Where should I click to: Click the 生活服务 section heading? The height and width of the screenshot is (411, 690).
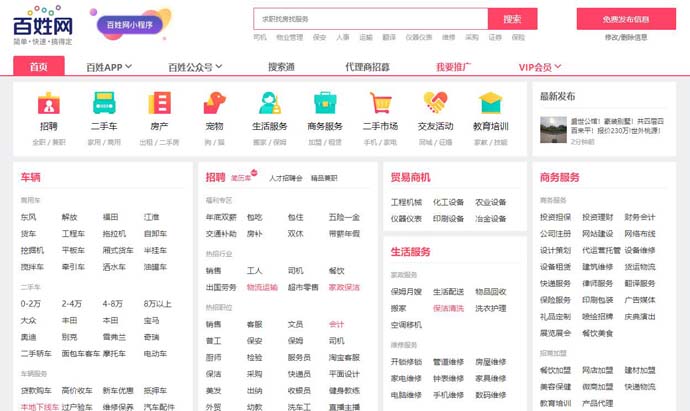point(411,252)
